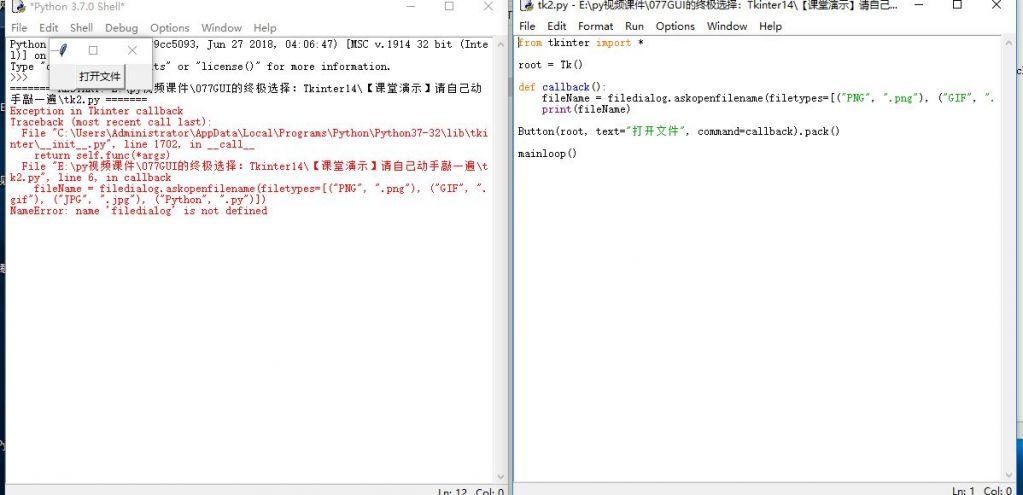Maximize the tk2.py editor window
Viewport: 1023px width, 495px height.
[957, 6]
